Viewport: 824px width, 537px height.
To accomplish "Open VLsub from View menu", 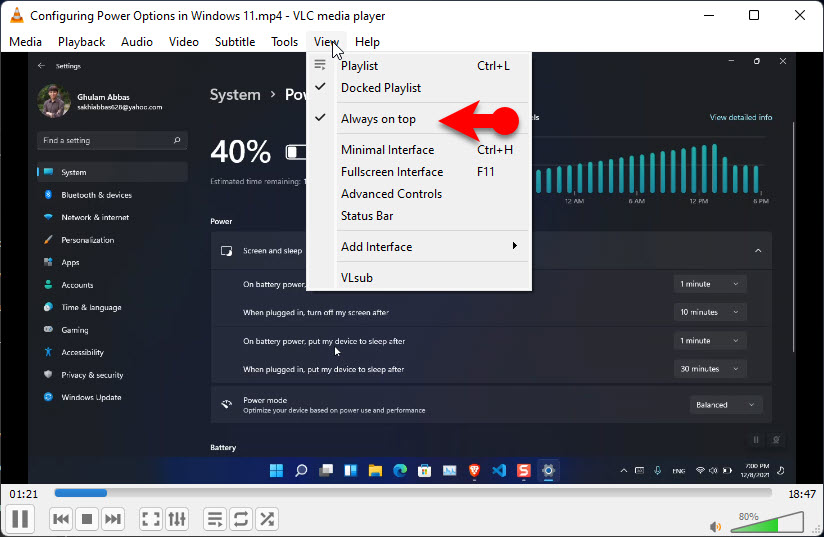I will 419,277.
